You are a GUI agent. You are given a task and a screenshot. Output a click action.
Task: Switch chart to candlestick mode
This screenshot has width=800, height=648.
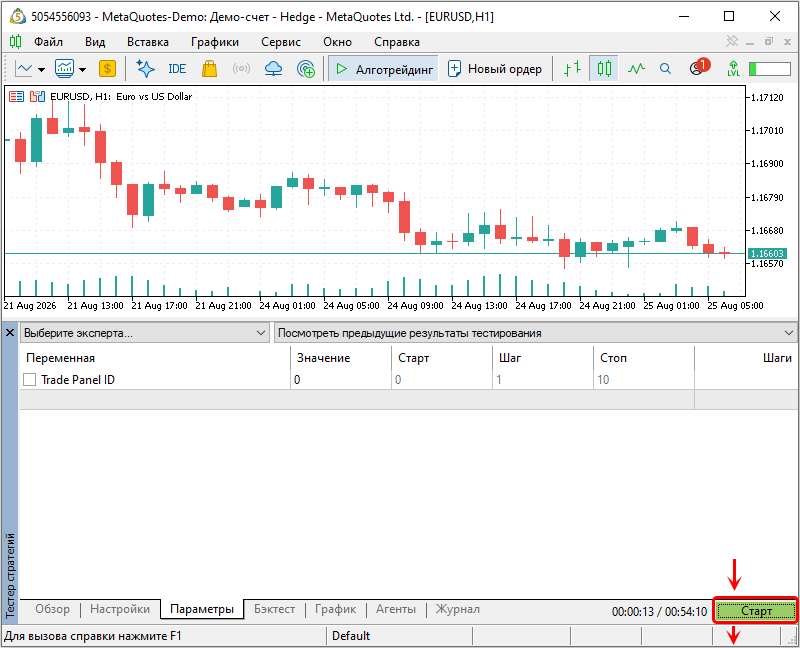(x=604, y=68)
